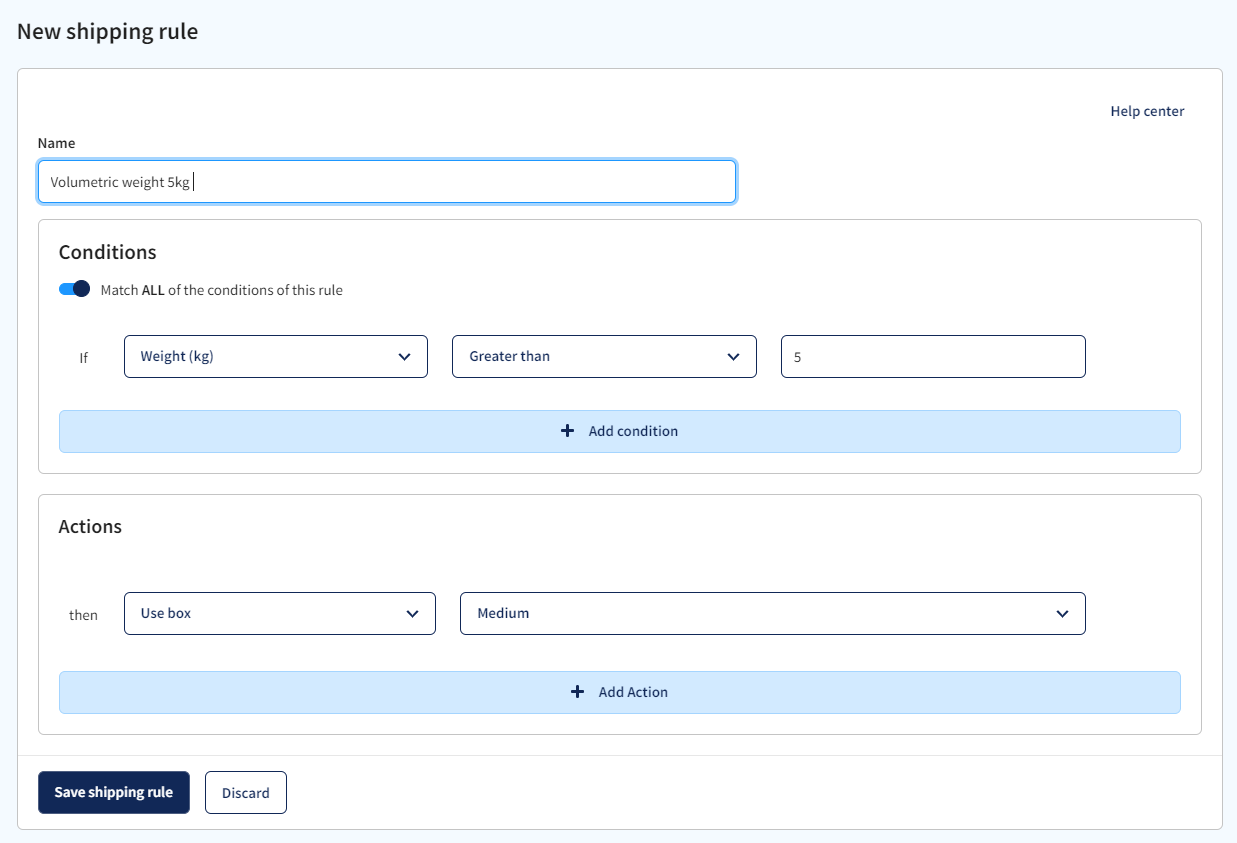The height and width of the screenshot is (843, 1237).
Task: Open the Help center link
Action: pyautogui.click(x=1147, y=111)
